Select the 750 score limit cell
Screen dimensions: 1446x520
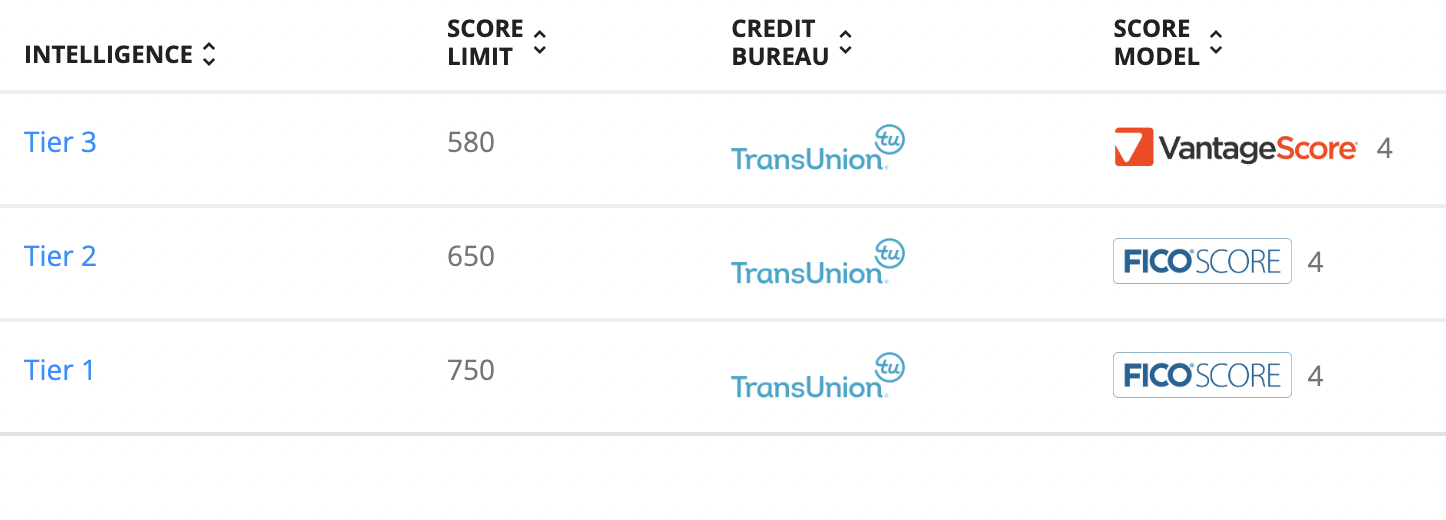click(471, 370)
